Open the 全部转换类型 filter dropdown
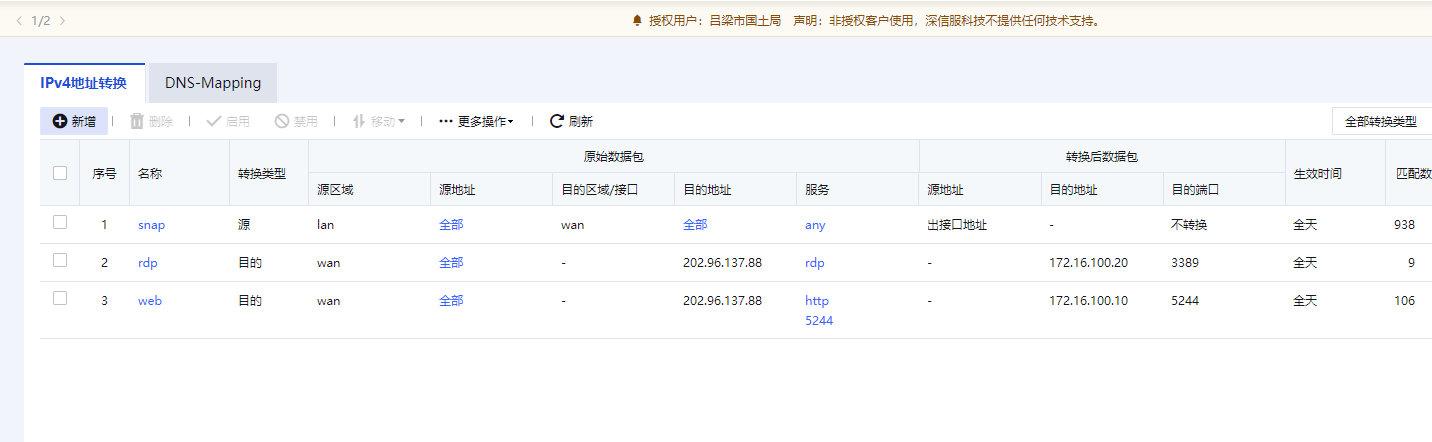1432x442 pixels. pos(1381,121)
